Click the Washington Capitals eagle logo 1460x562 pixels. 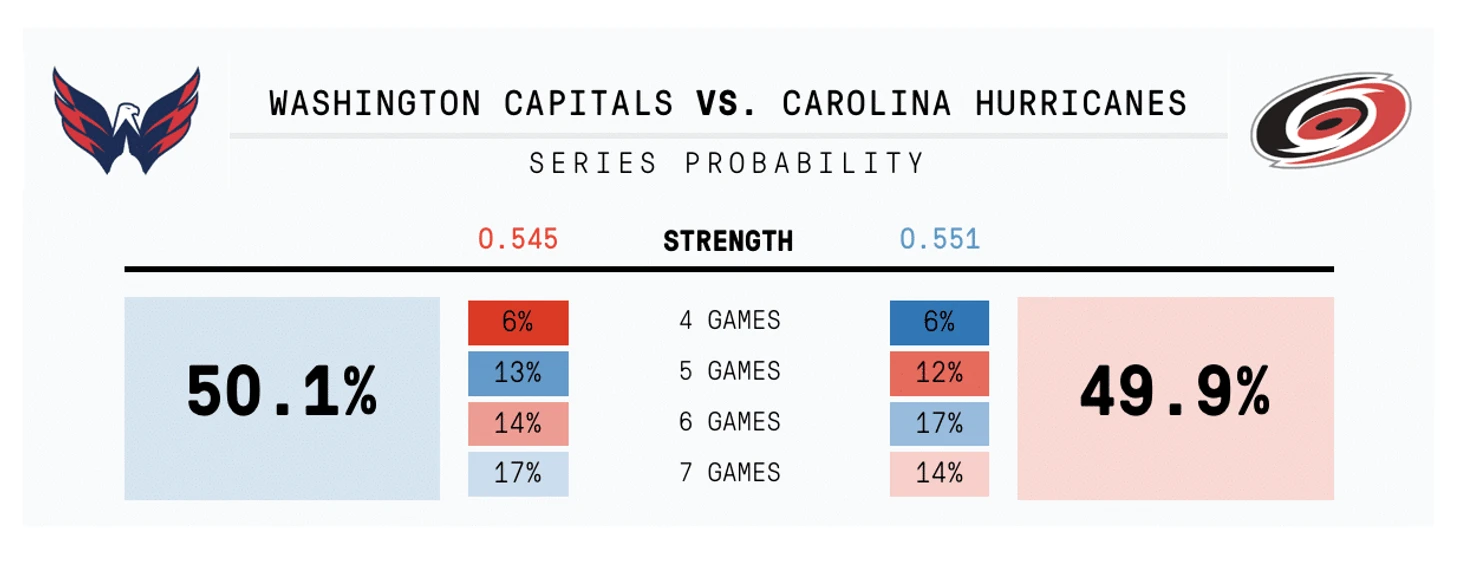126,120
